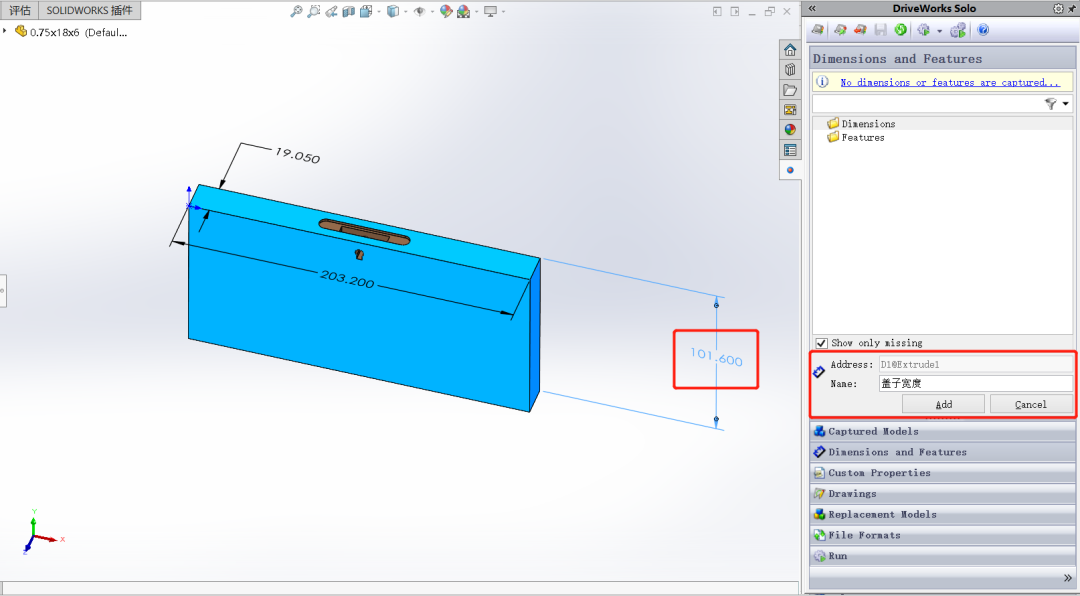Click the green Refresh icon in DriveWorks
This screenshot has width=1080, height=596.
[x=900, y=30]
